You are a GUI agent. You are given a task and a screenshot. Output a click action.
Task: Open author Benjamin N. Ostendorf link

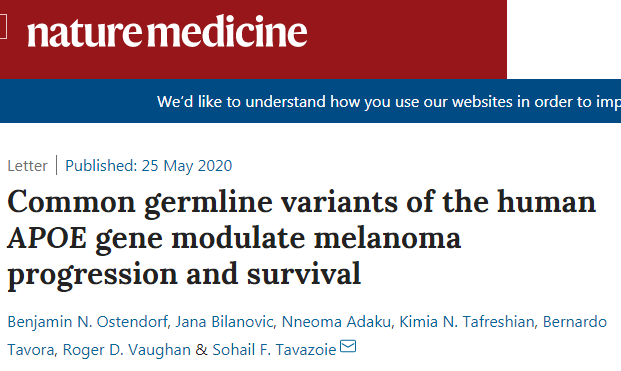[88, 322]
